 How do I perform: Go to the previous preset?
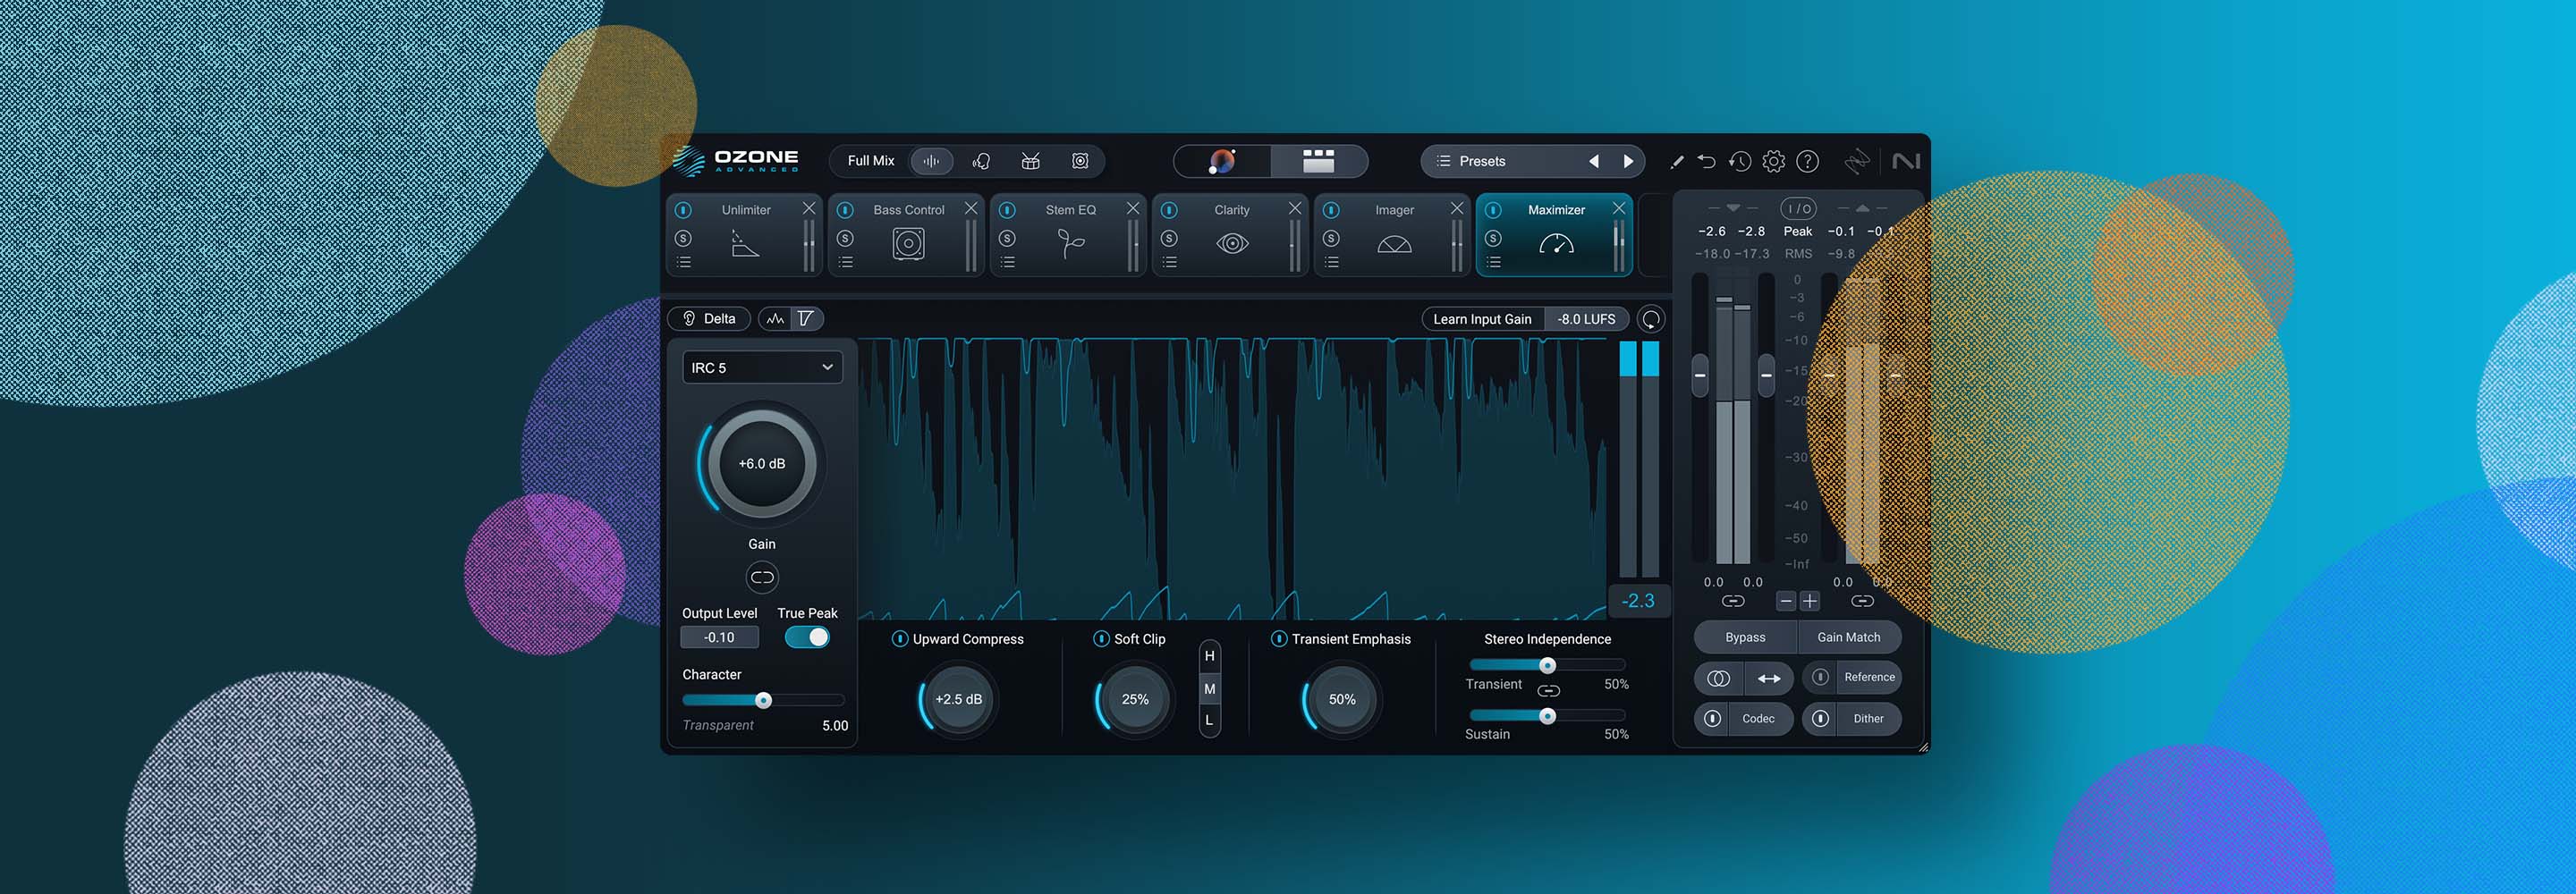pos(1594,161)
